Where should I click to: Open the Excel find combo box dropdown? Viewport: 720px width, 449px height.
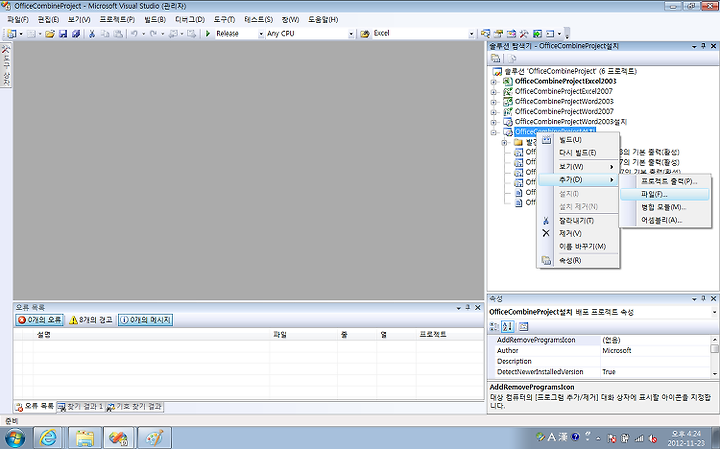471,34
